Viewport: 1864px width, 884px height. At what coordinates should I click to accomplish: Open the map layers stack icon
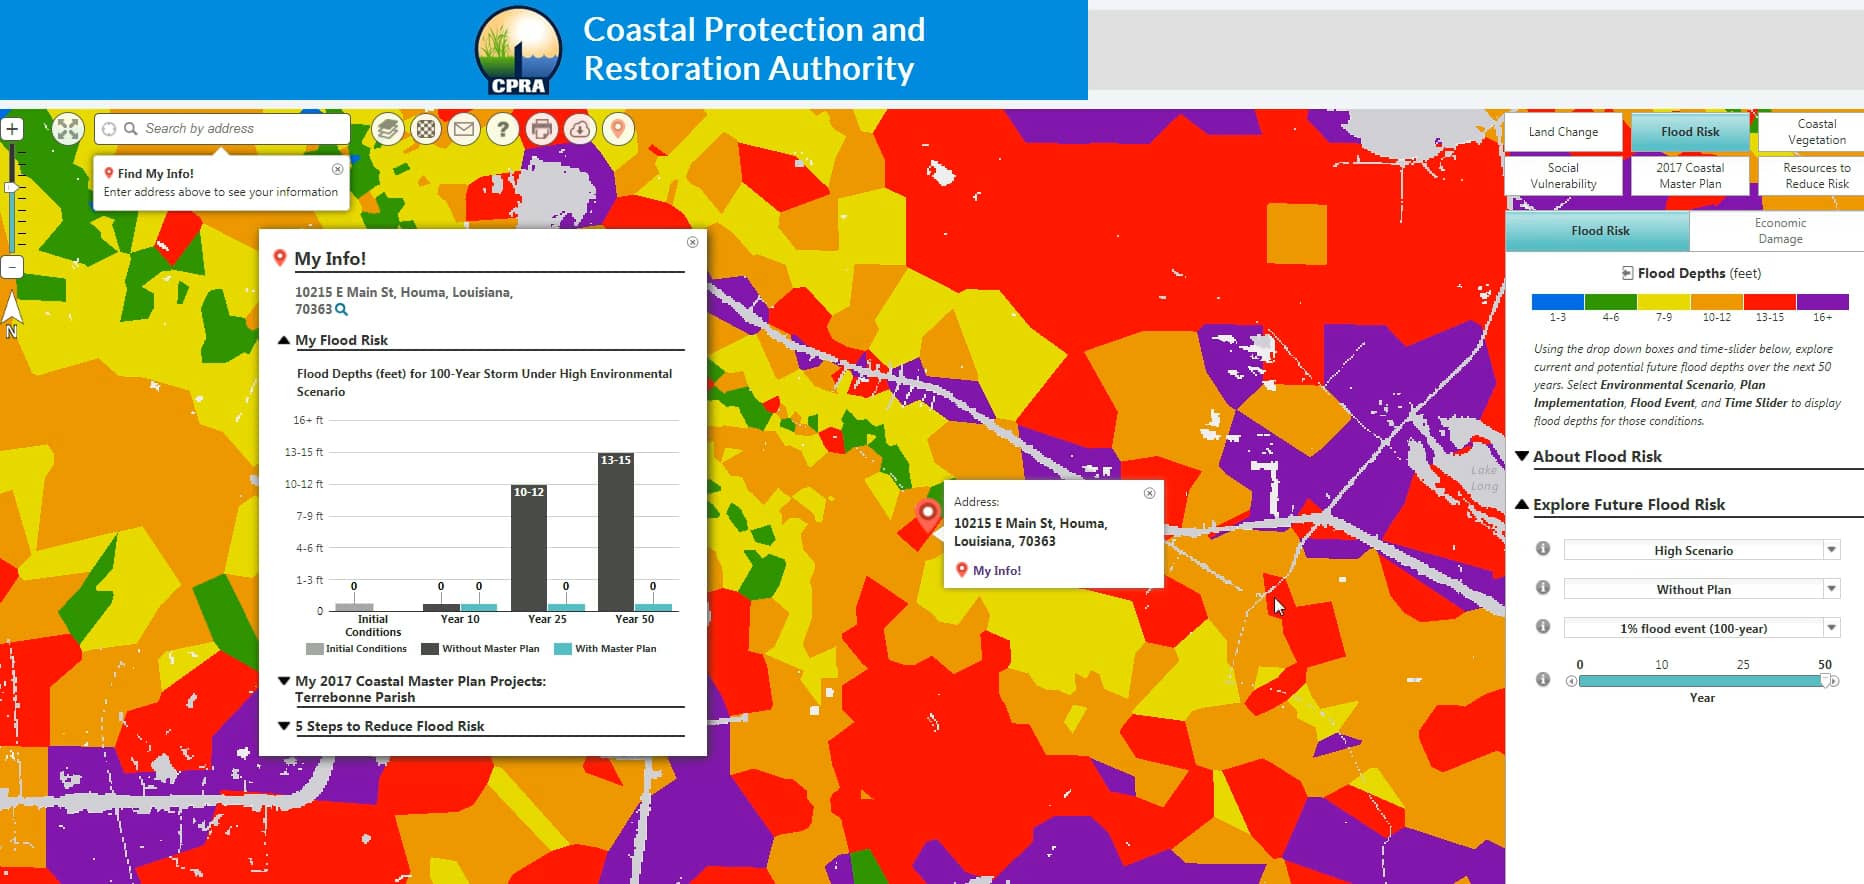click(388, 129)
